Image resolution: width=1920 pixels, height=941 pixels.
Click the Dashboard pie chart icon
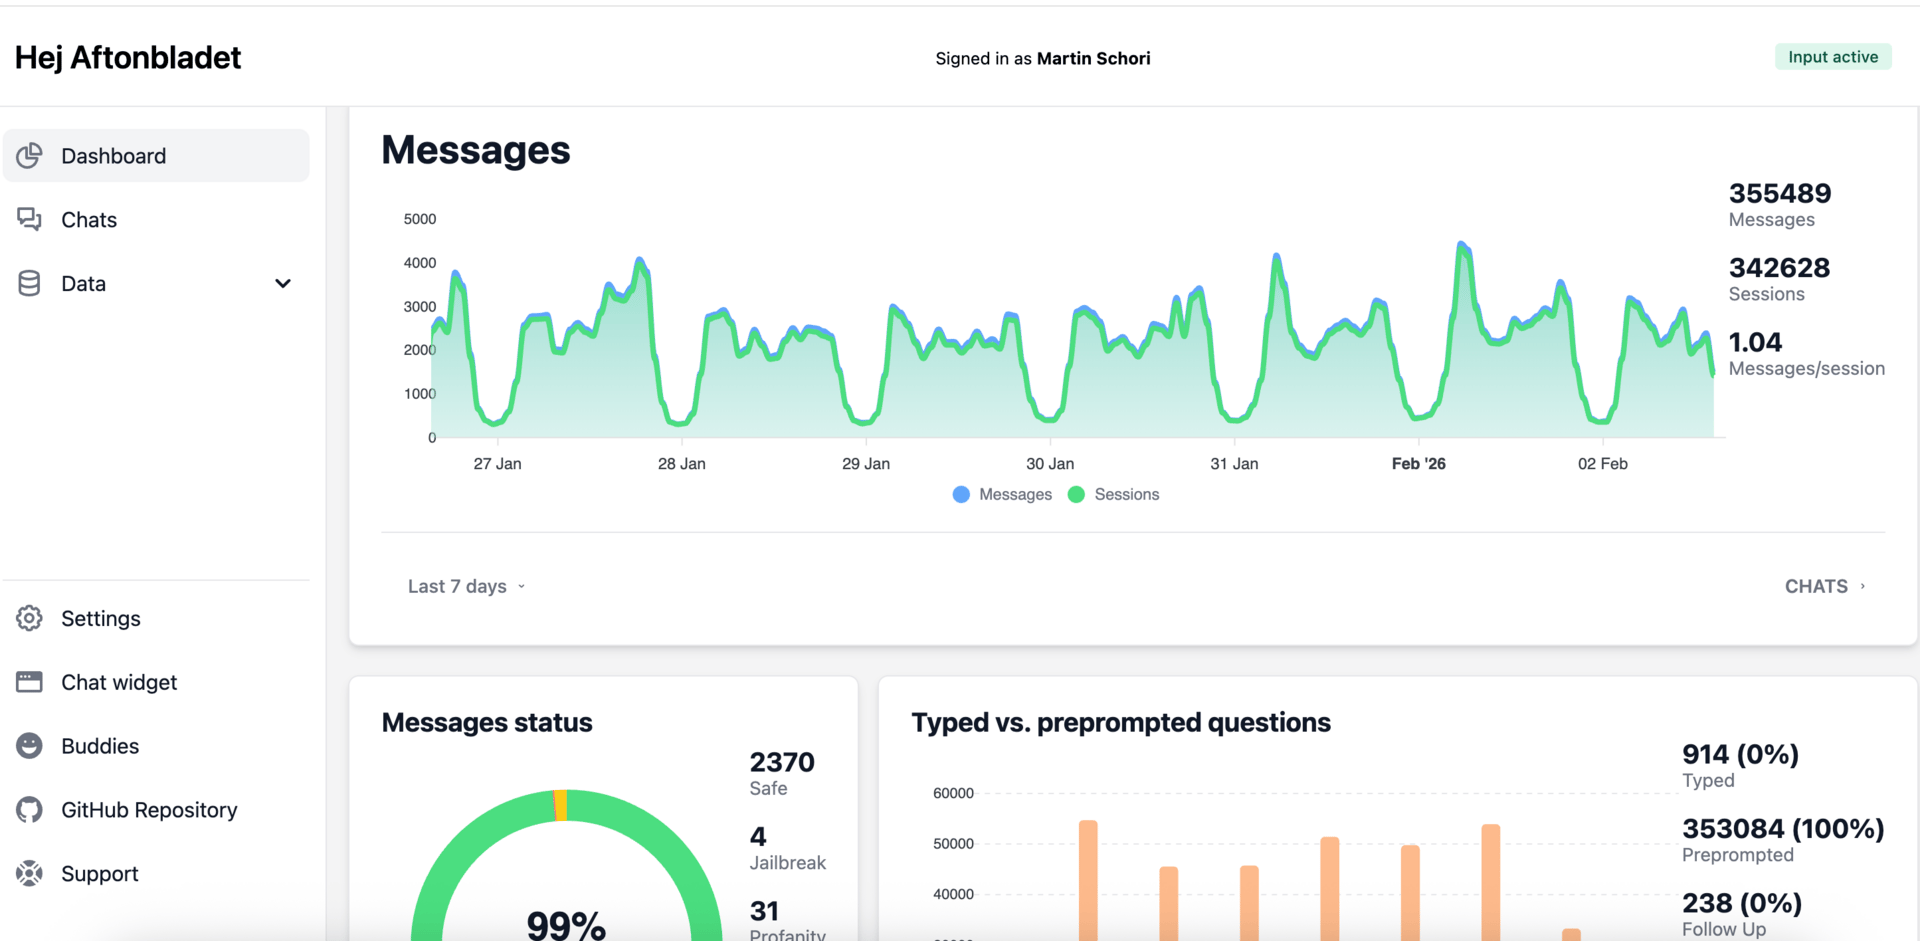[30, 155]
